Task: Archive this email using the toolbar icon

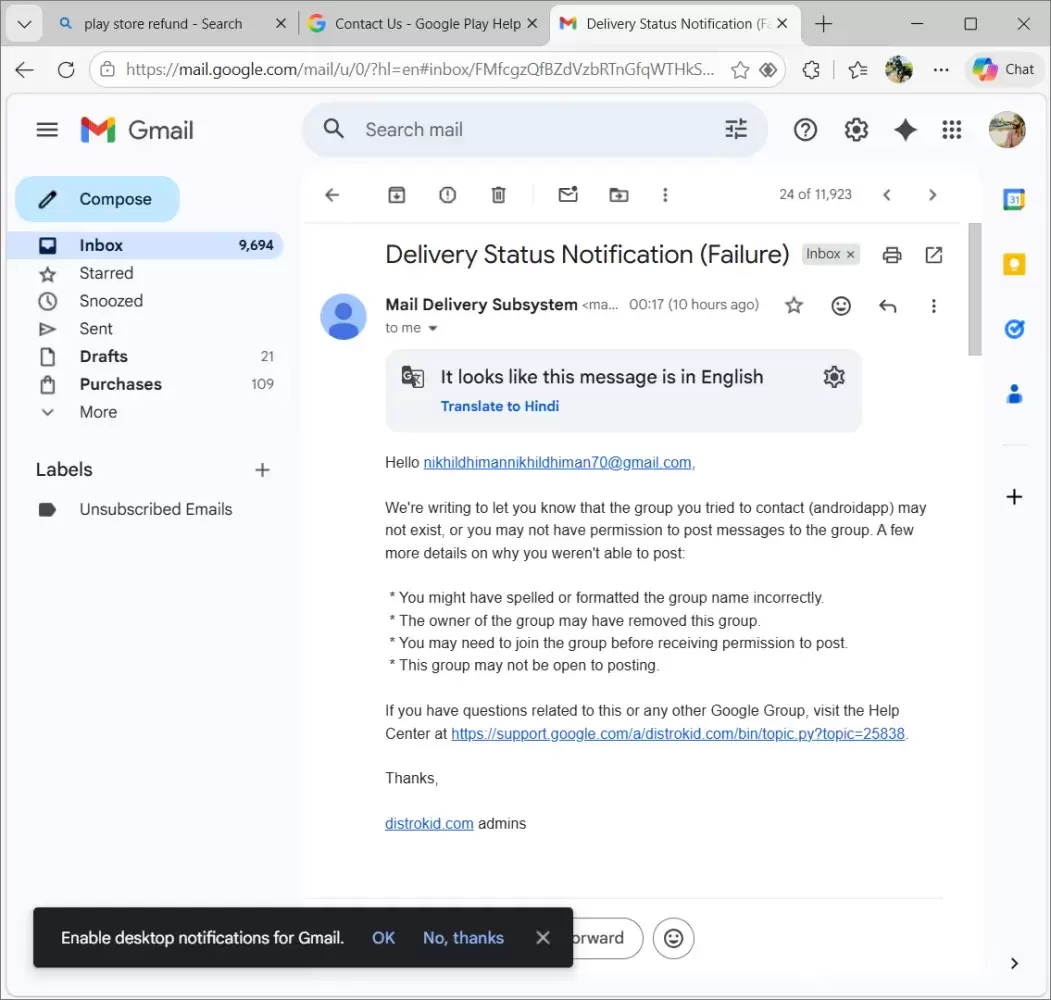Action: tap(397, 195)
